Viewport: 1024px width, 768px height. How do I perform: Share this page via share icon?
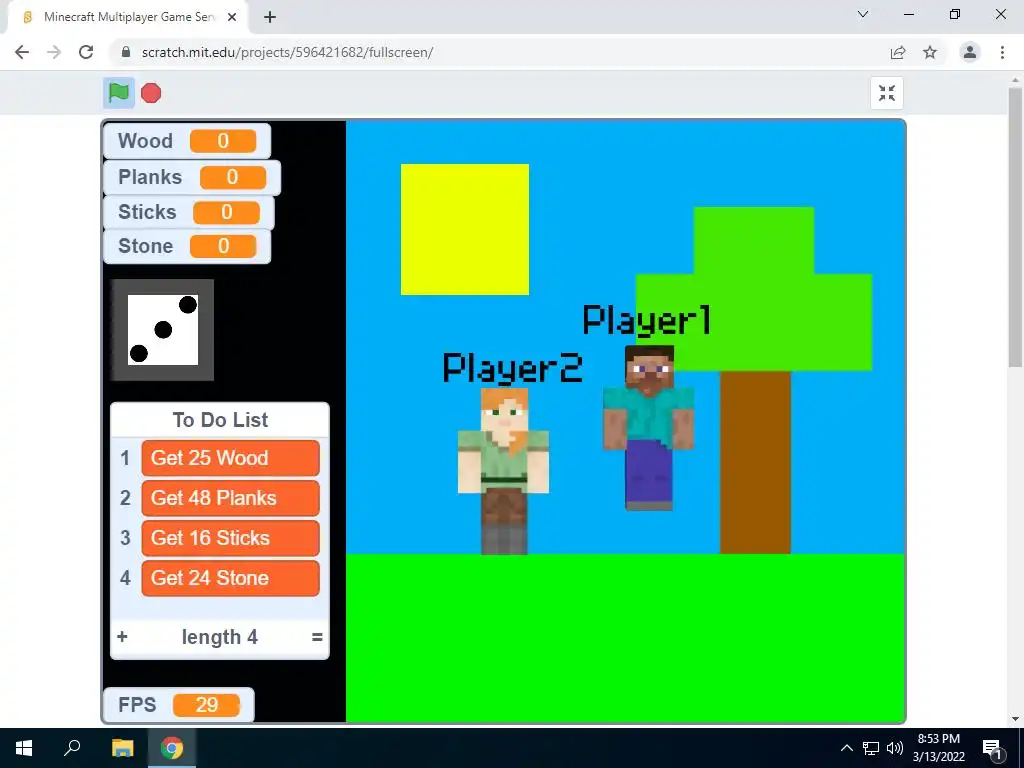point(898,52)
